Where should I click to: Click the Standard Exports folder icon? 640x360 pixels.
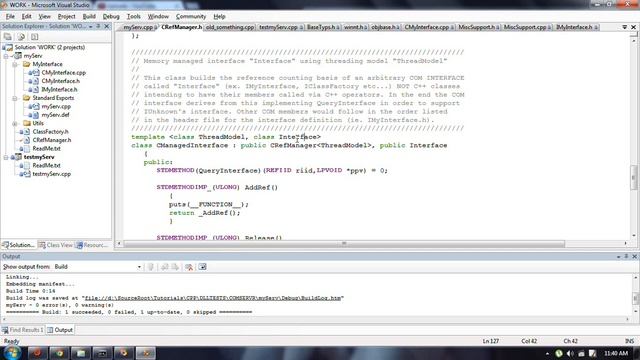point(27,98)
